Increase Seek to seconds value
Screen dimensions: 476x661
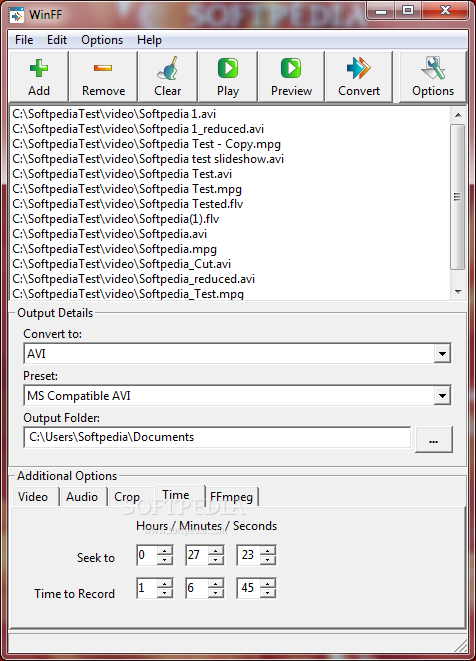coord(267,550)
